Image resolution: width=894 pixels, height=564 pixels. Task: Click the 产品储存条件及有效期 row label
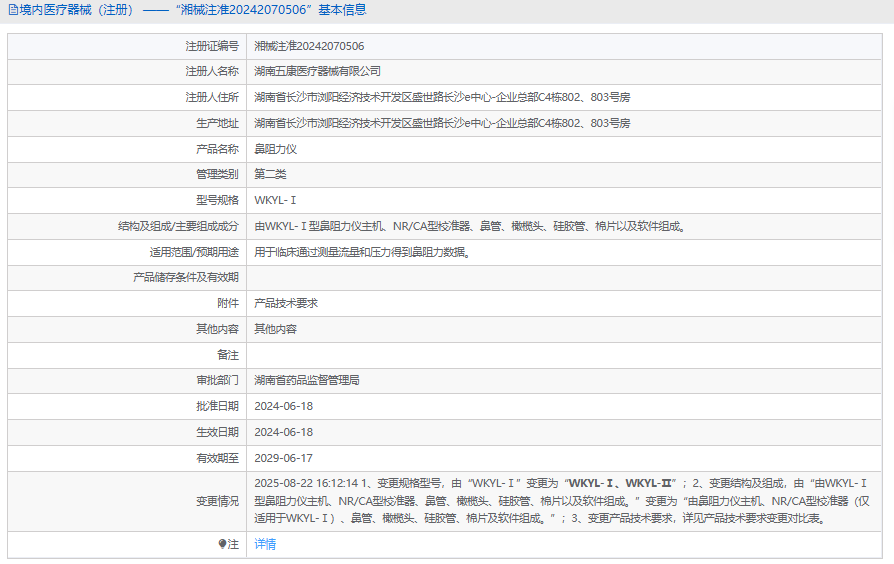click(186, 278)
